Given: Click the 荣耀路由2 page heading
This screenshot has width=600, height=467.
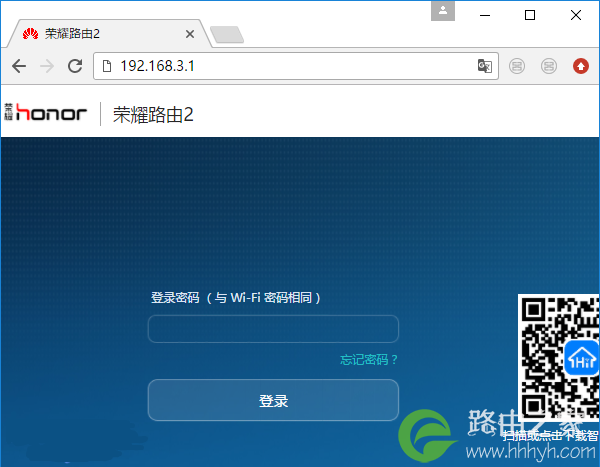Looking at the screenshot, I should [153, 114].
